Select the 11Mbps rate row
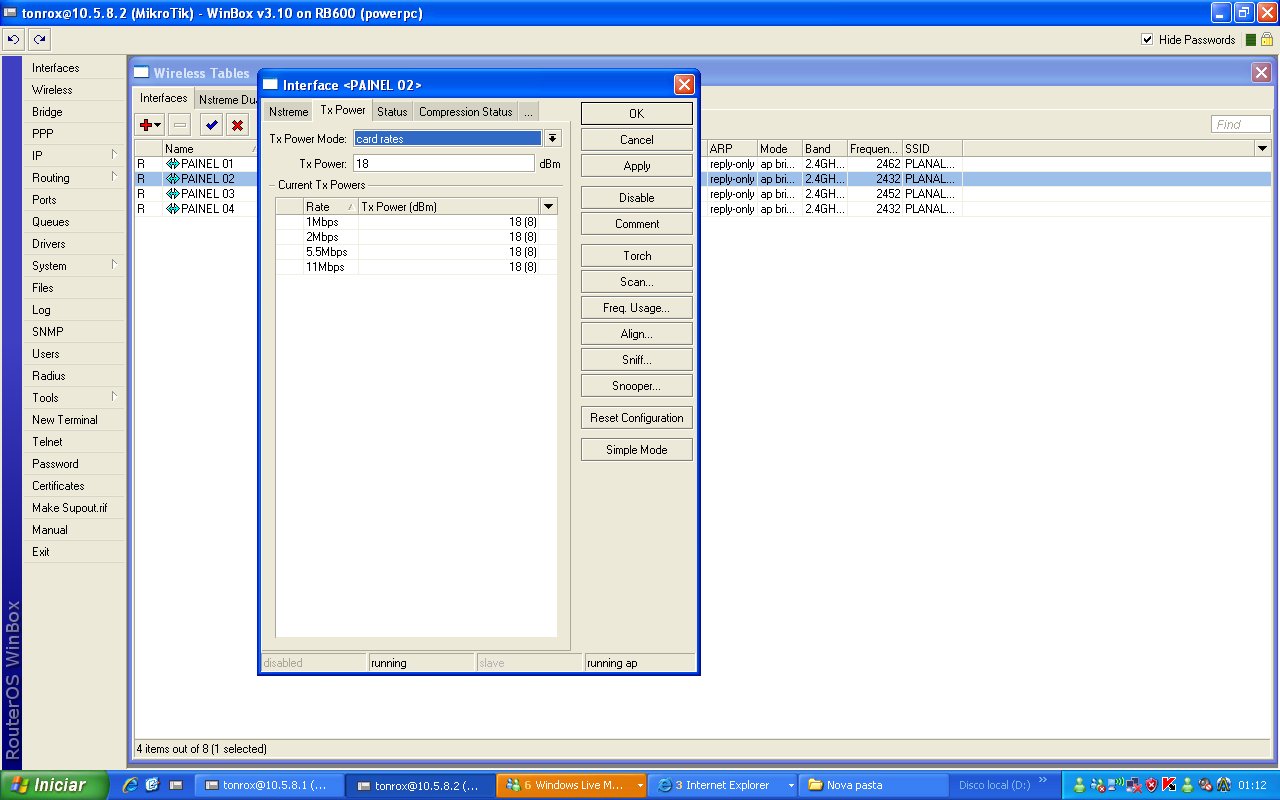The image size is (1280, 800). [x=416, y=267]
